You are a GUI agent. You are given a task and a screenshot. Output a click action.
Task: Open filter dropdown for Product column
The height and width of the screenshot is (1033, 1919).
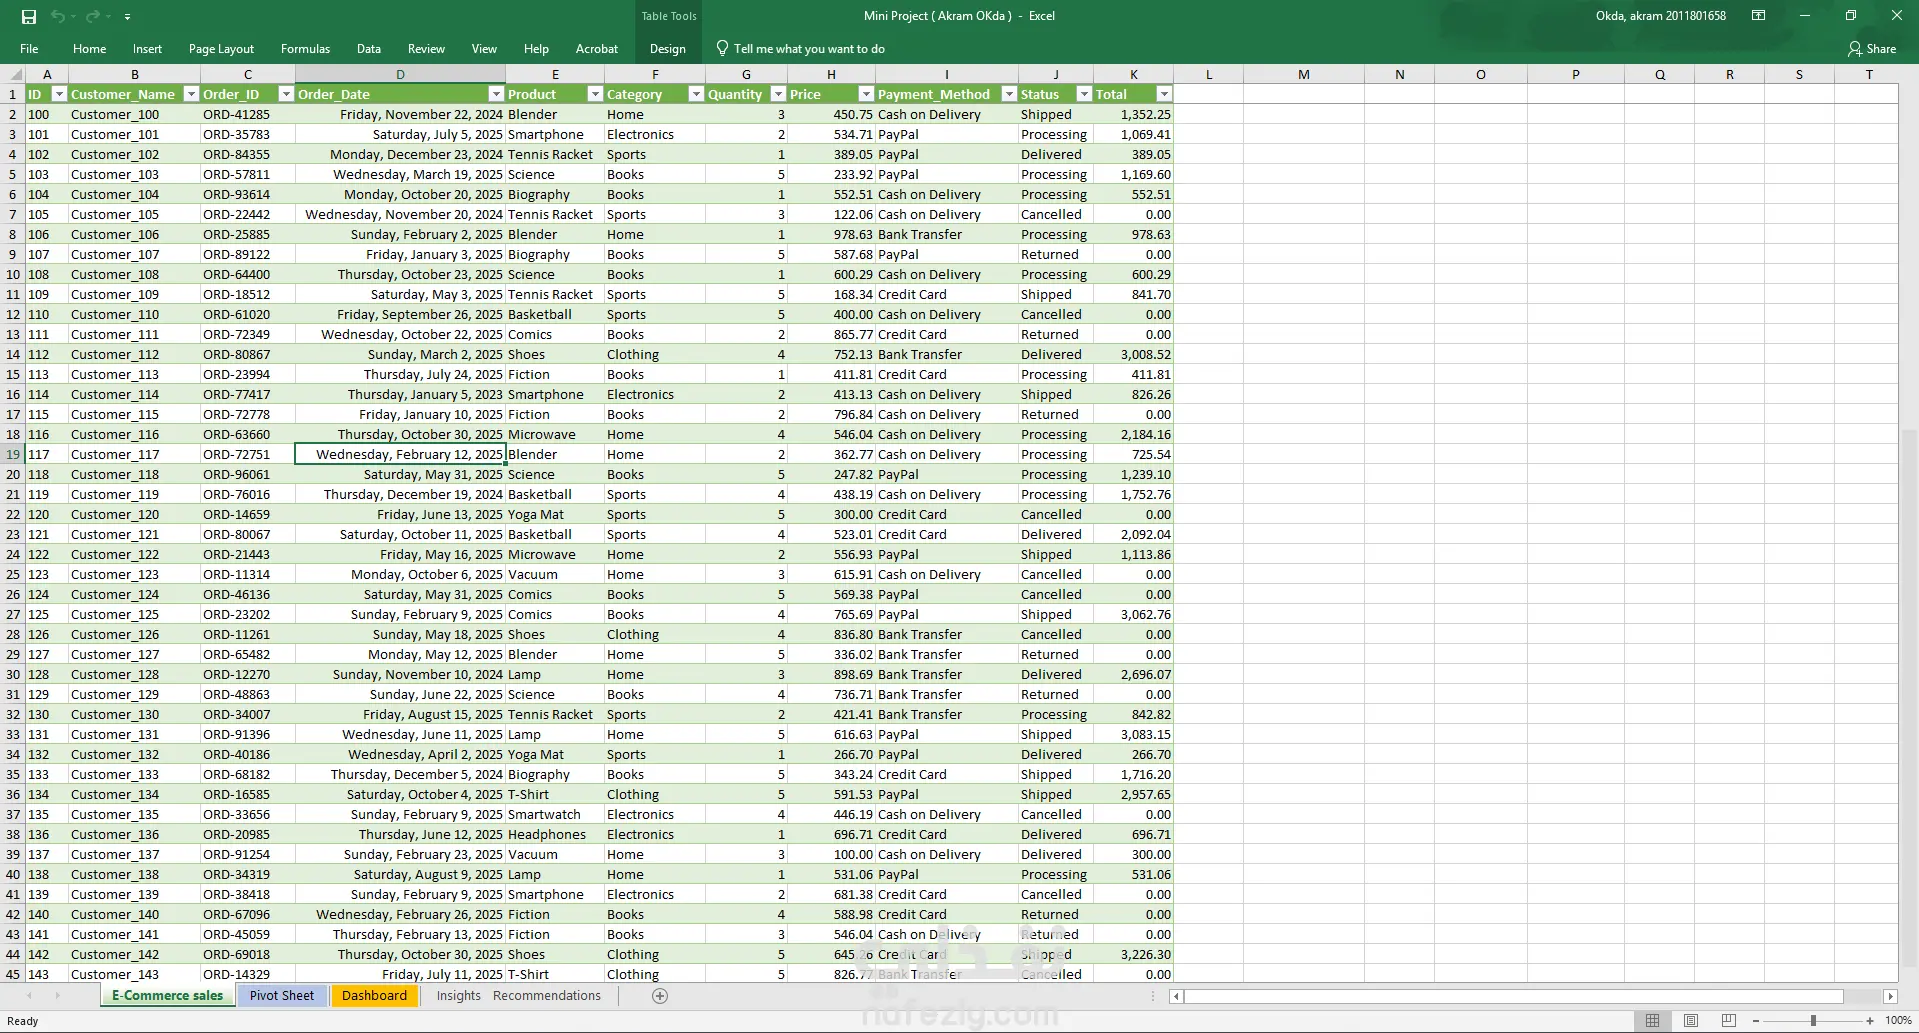594,94
